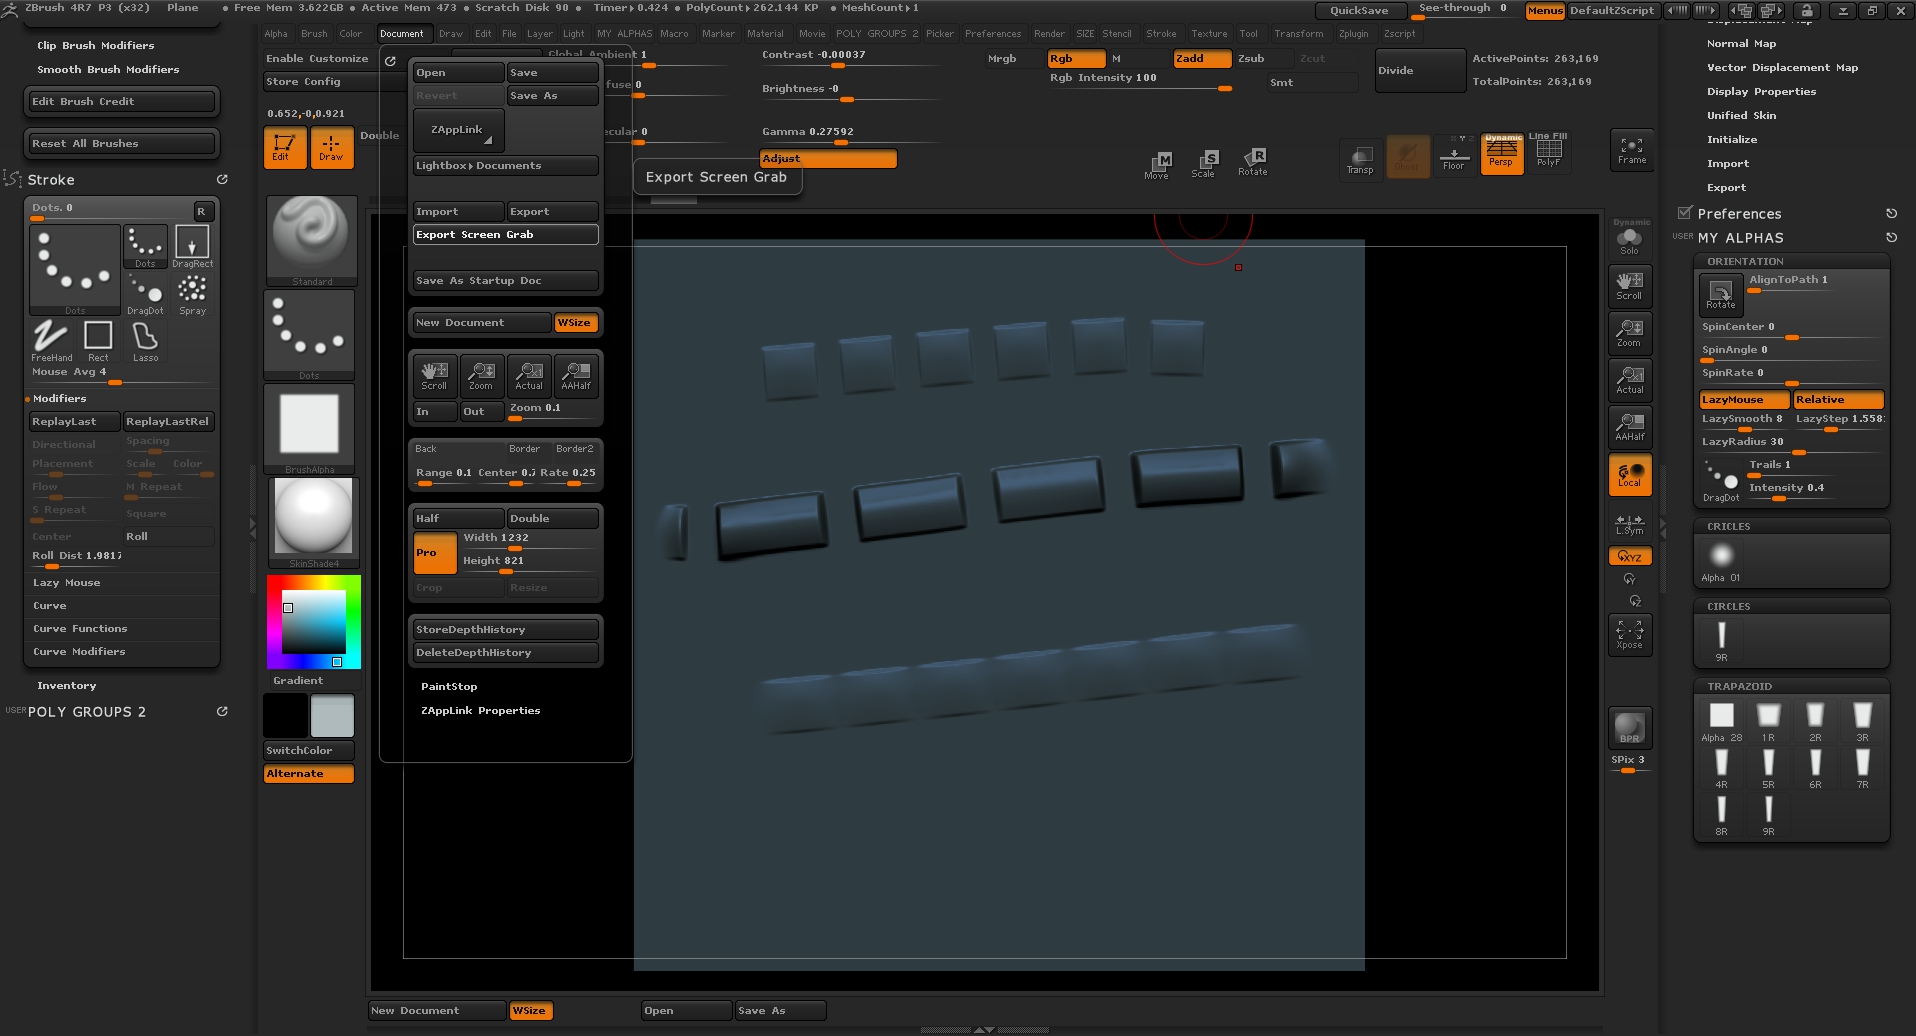The width and height of the screenshot is (1916, 1036).
Task: Select the Alpha 28 trapezoid thumbnail
Action: coord(1721,716)
